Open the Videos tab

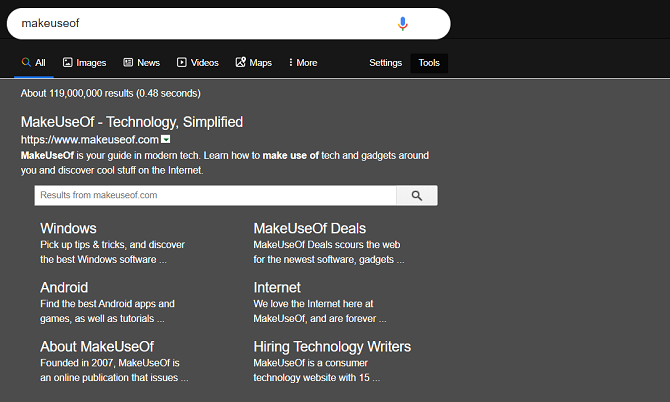198,63
